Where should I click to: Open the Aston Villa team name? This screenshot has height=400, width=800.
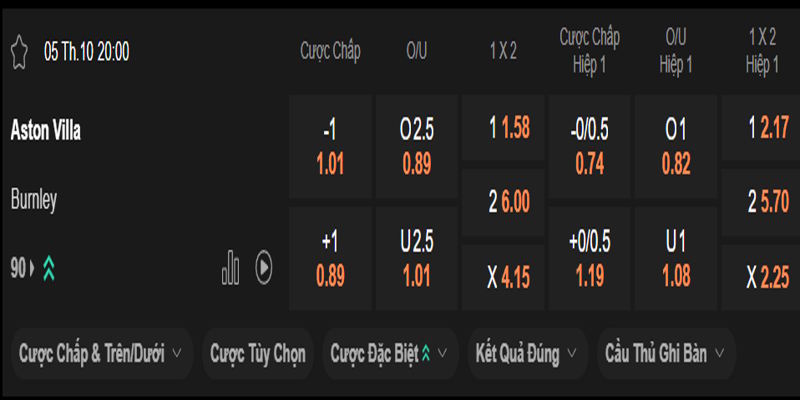(x=45, y=130)
